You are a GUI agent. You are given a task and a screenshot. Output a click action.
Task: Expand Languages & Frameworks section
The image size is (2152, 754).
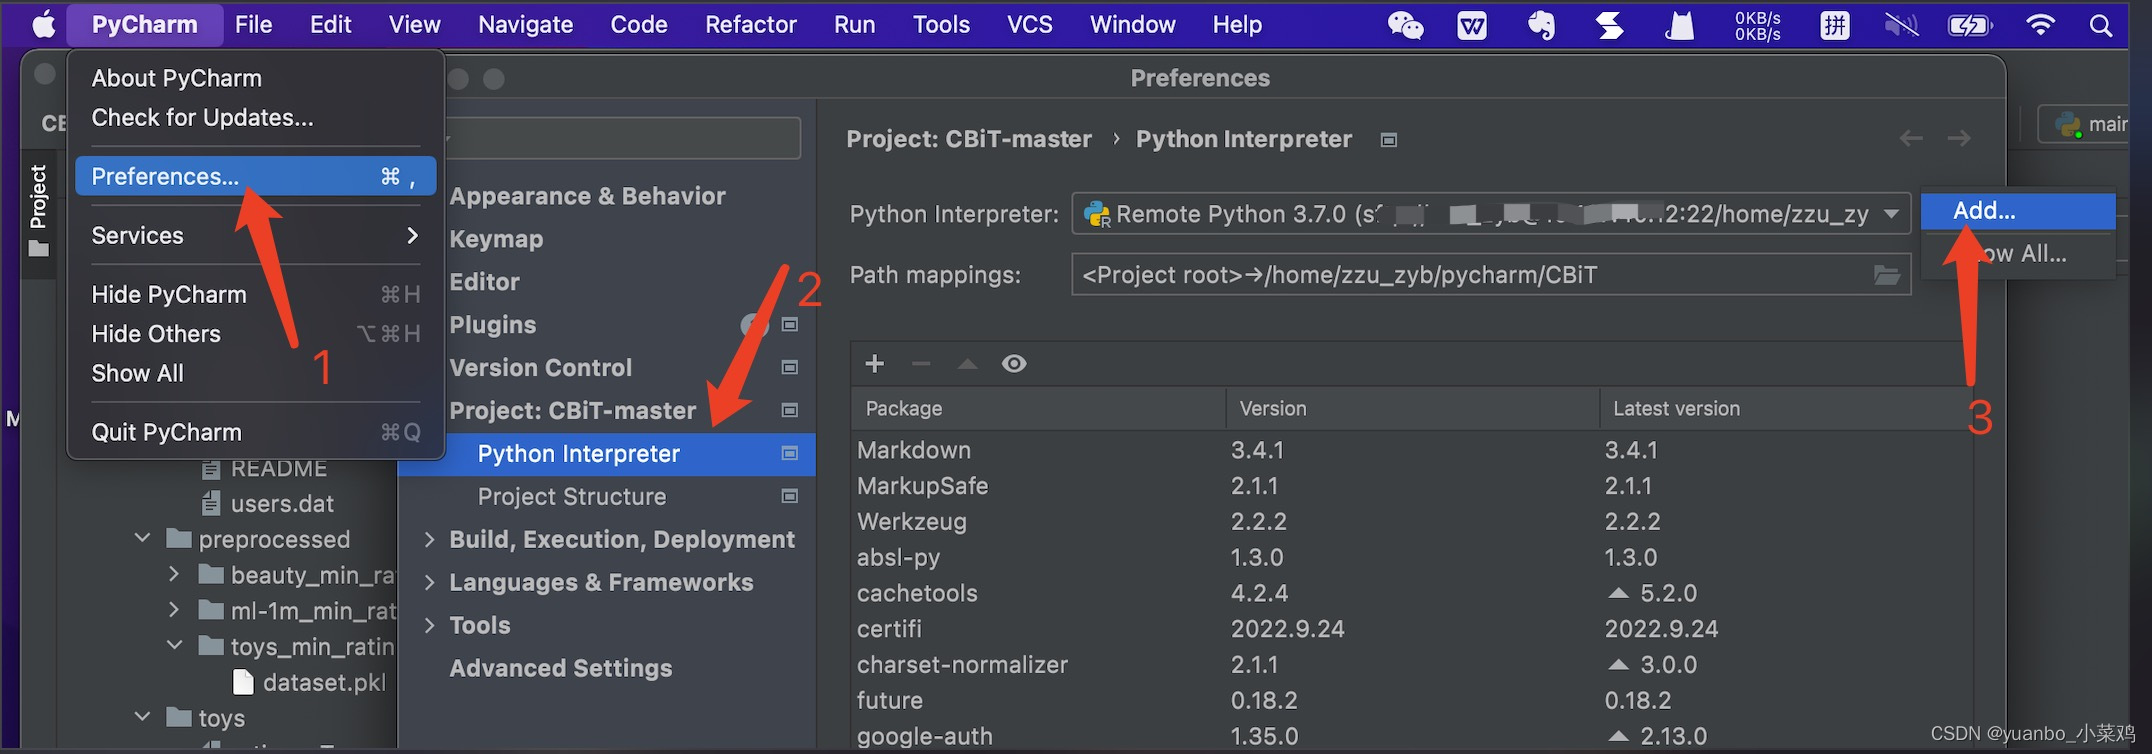click(429, 583)
